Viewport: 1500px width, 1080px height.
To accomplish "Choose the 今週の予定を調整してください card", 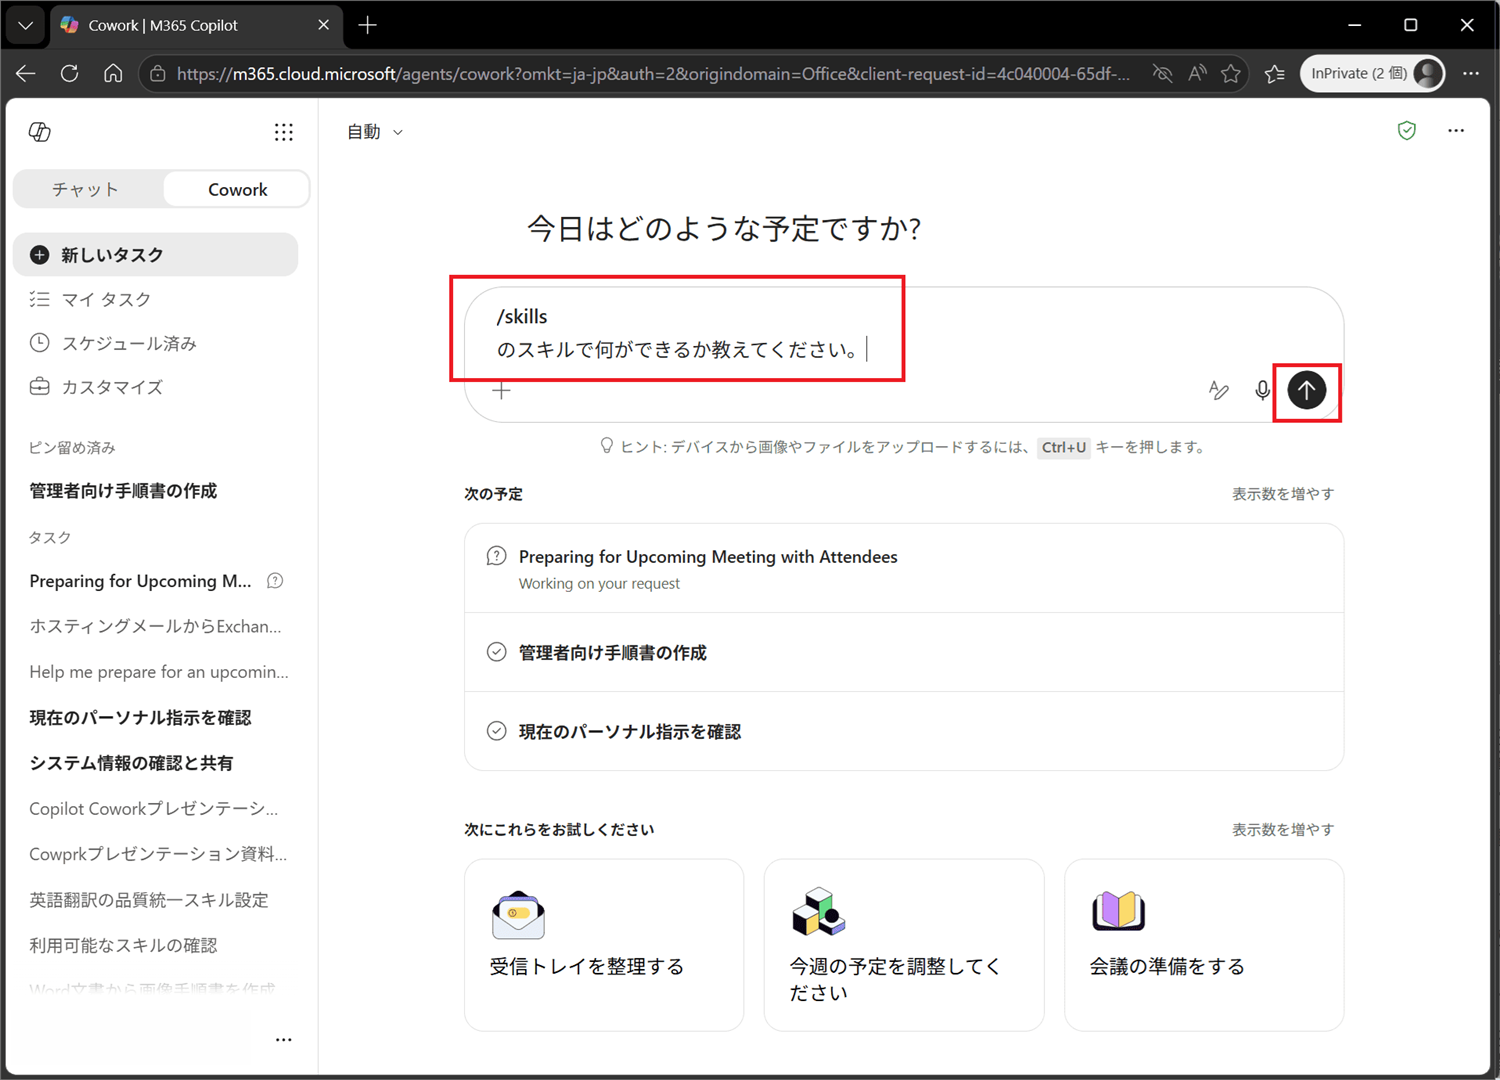I will click(904, 945).
